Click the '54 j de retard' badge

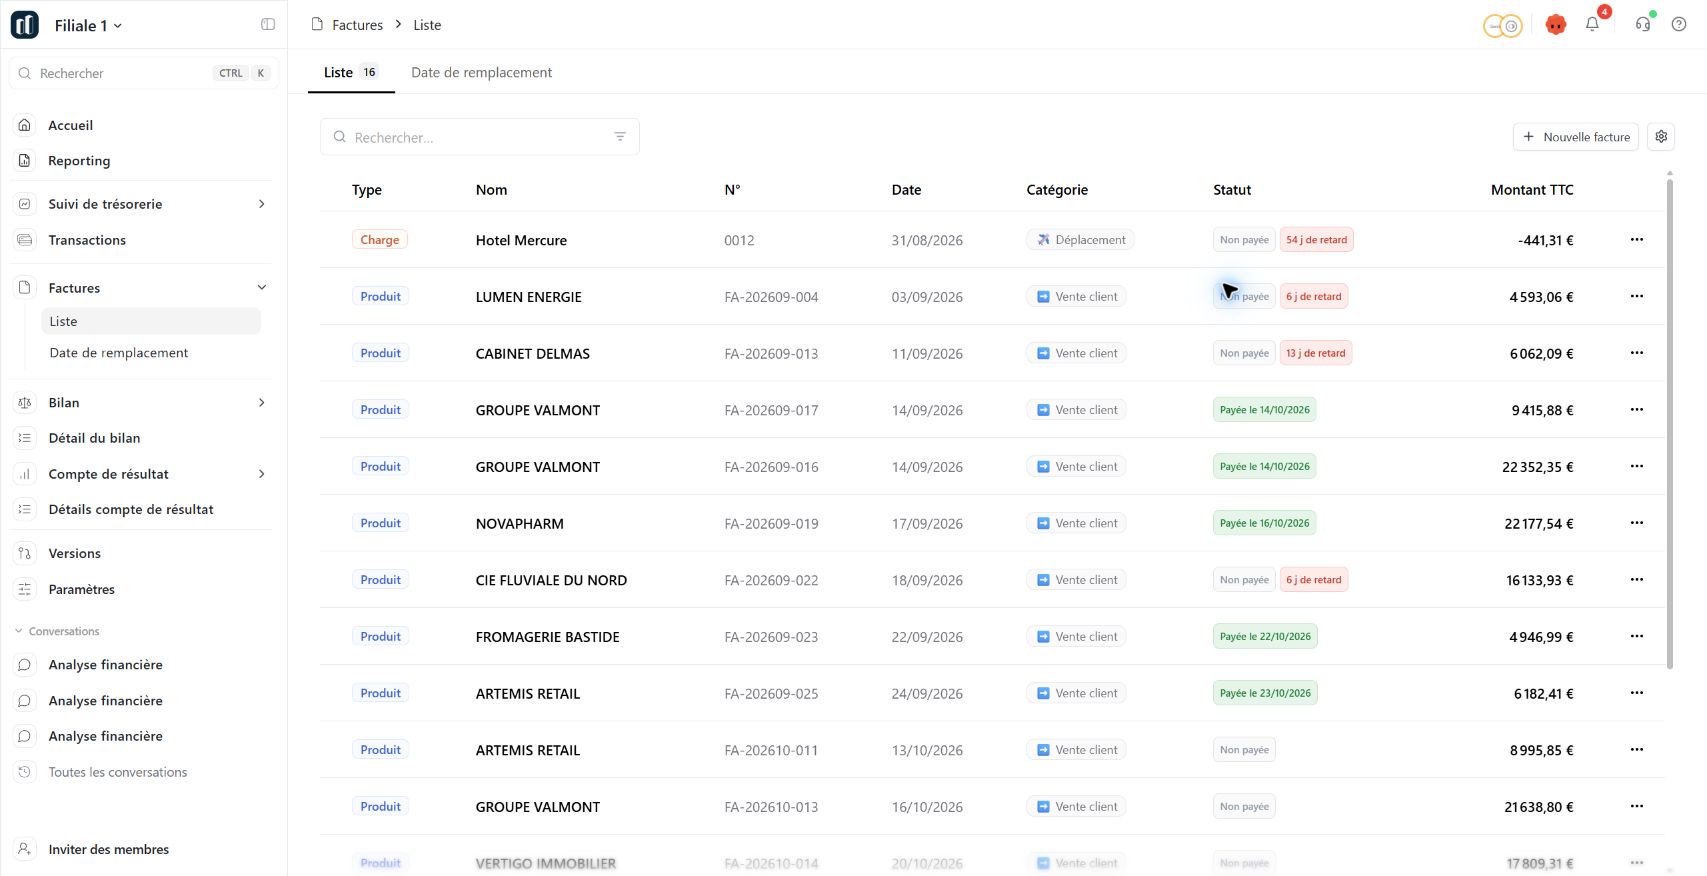[1317, 240]
